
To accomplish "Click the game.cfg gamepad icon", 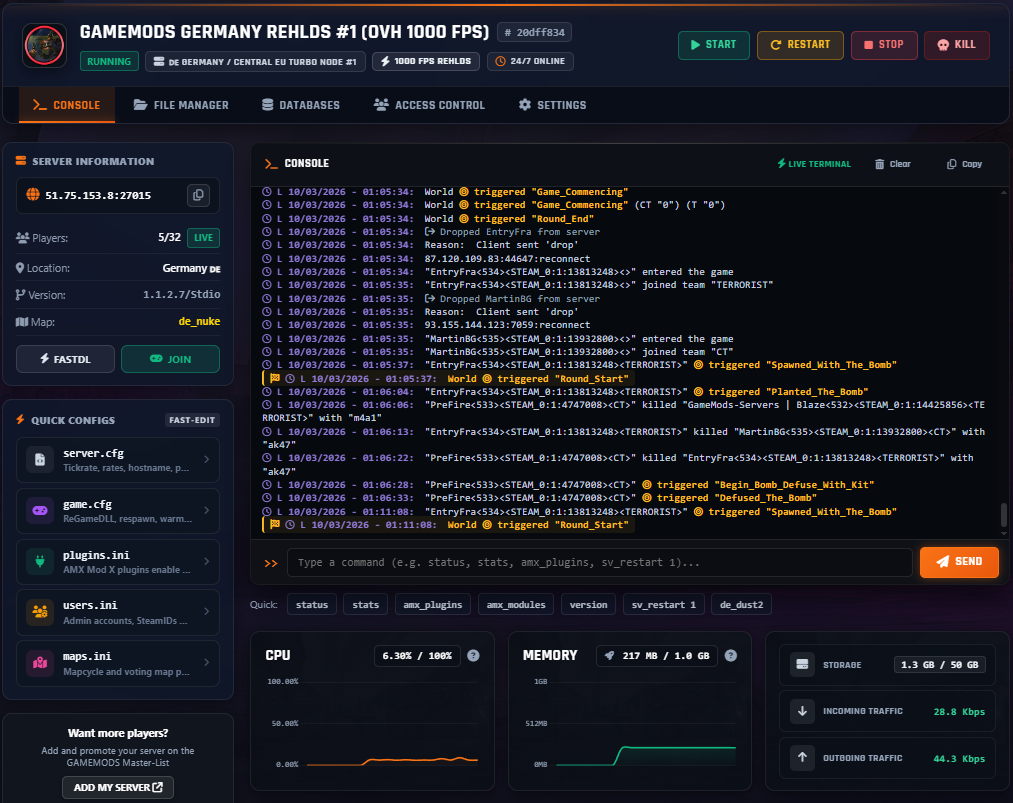I will pyautogui.click(x=40, y=510).
